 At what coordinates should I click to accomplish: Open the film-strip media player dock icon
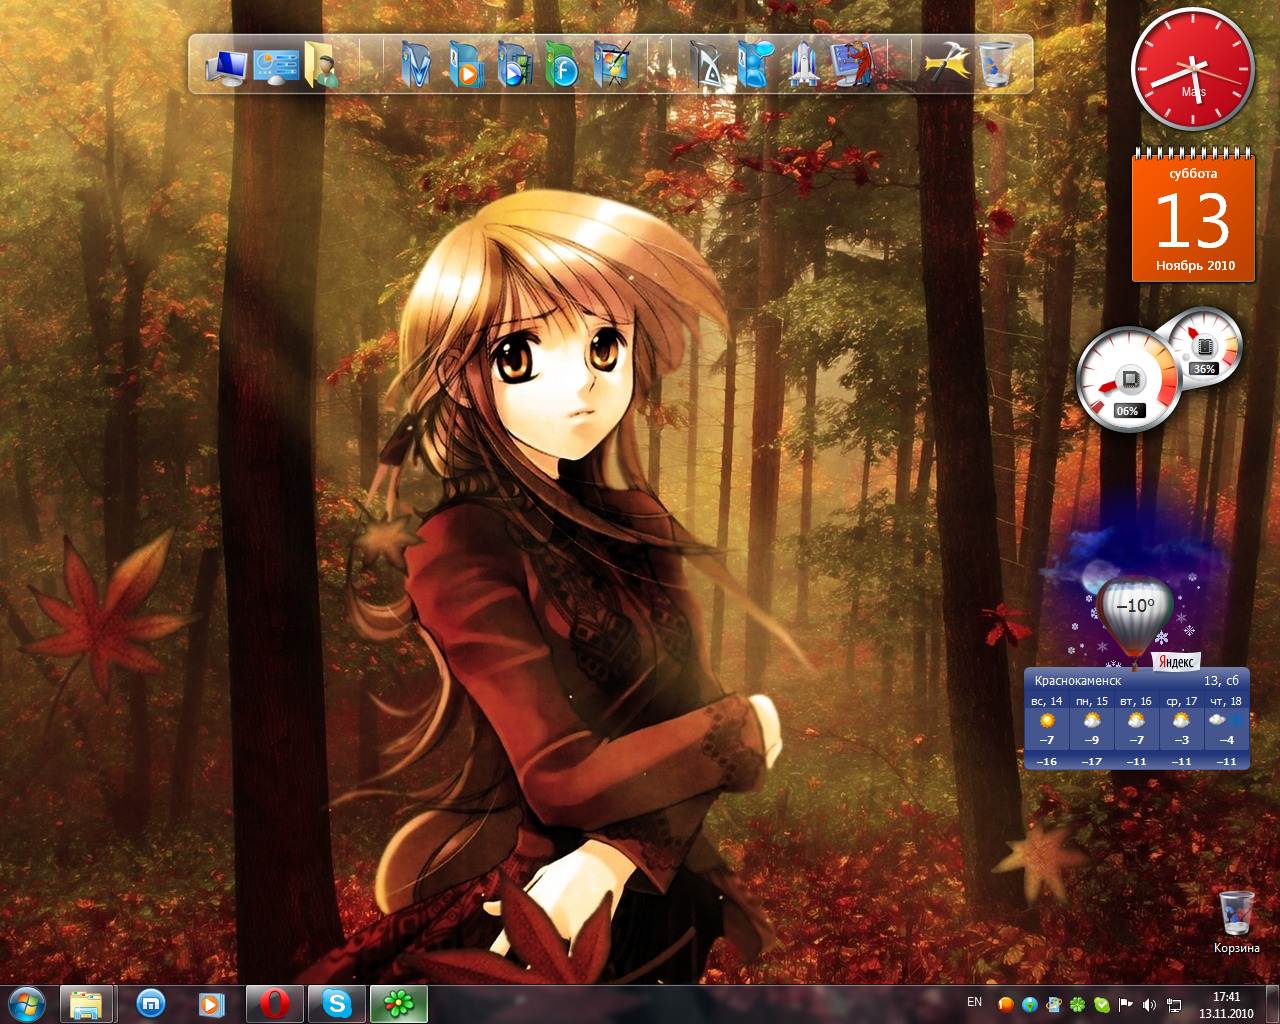[514, 65]
